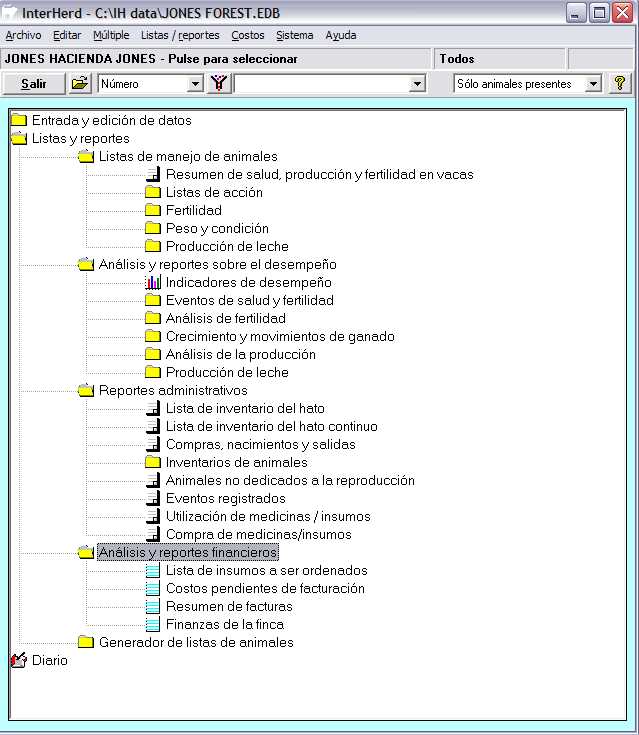Click the Utilización de medicinas report icon

153,517
